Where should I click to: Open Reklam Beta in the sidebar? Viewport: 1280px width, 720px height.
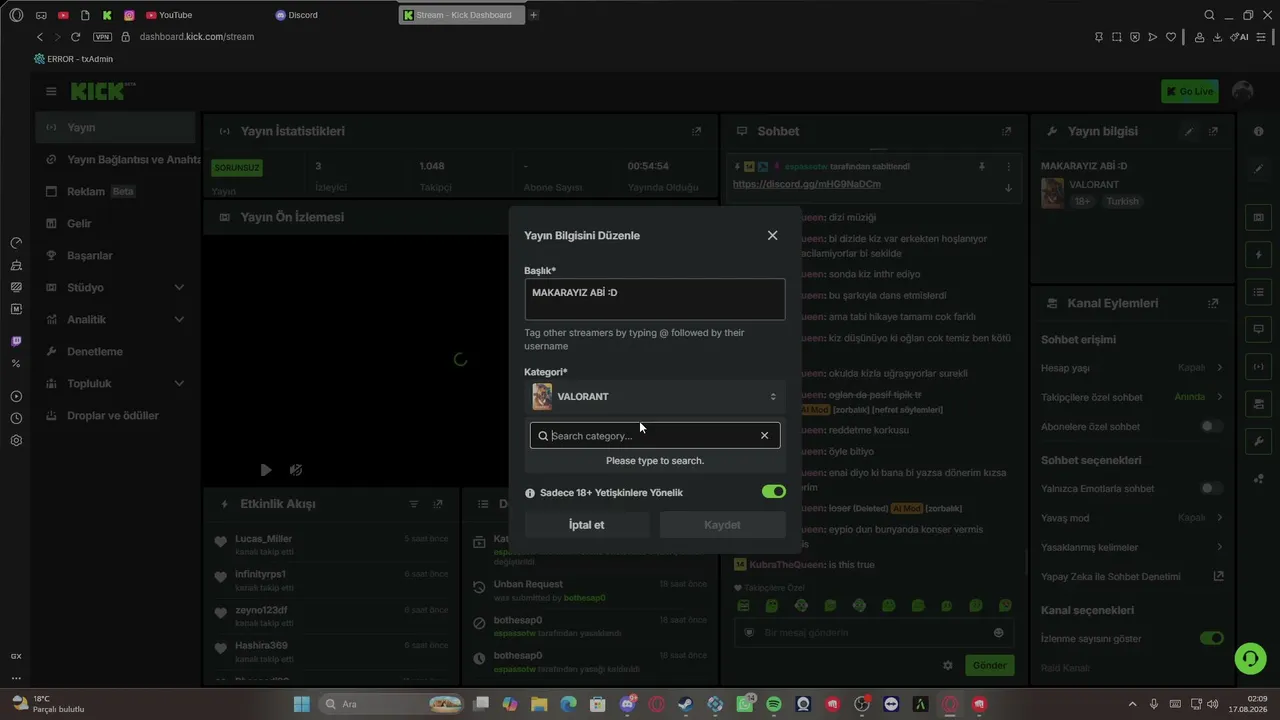[116, 192]
